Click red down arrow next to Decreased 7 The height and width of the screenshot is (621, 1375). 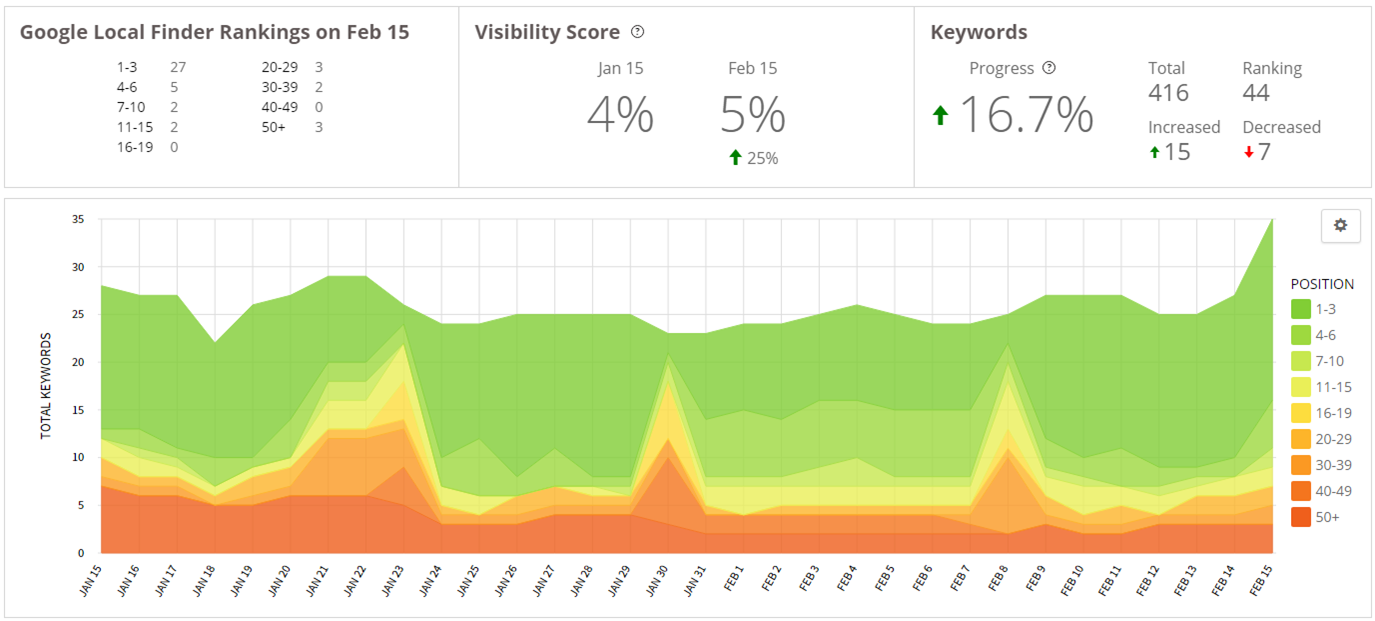click(x=1249, y=152)
